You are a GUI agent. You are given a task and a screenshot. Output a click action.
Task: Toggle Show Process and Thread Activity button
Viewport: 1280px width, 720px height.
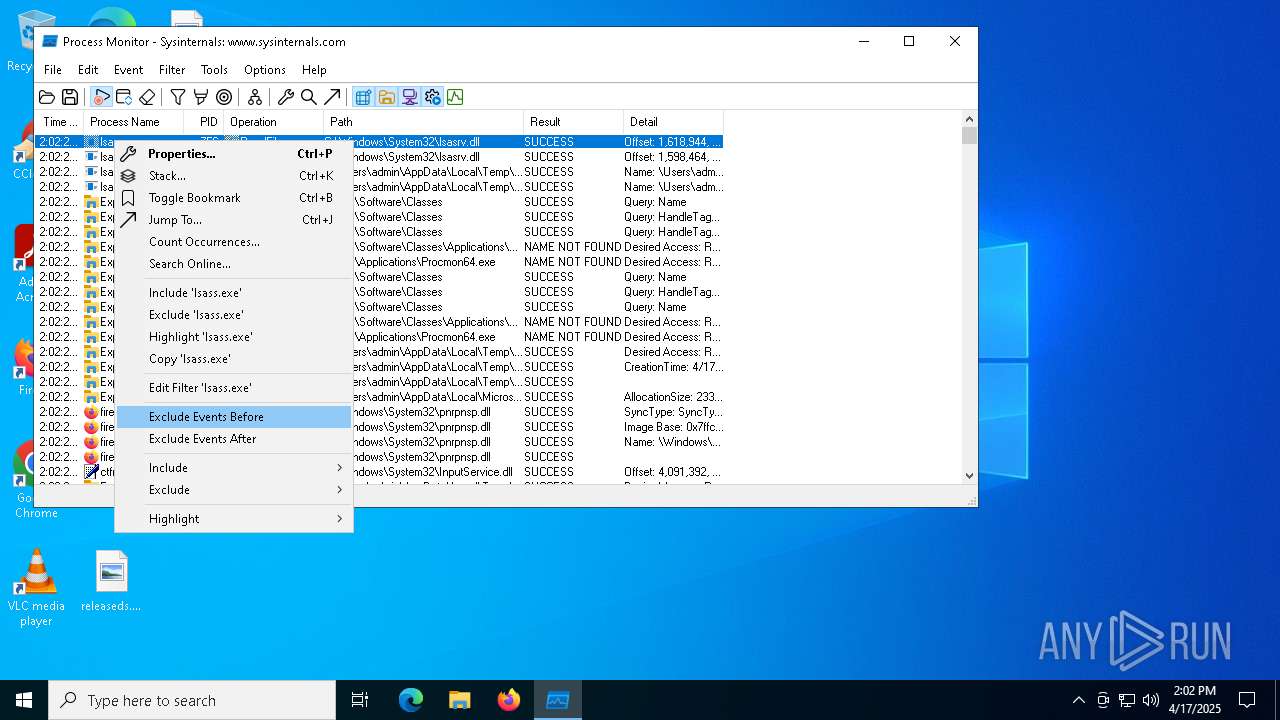tap(432, 97)
